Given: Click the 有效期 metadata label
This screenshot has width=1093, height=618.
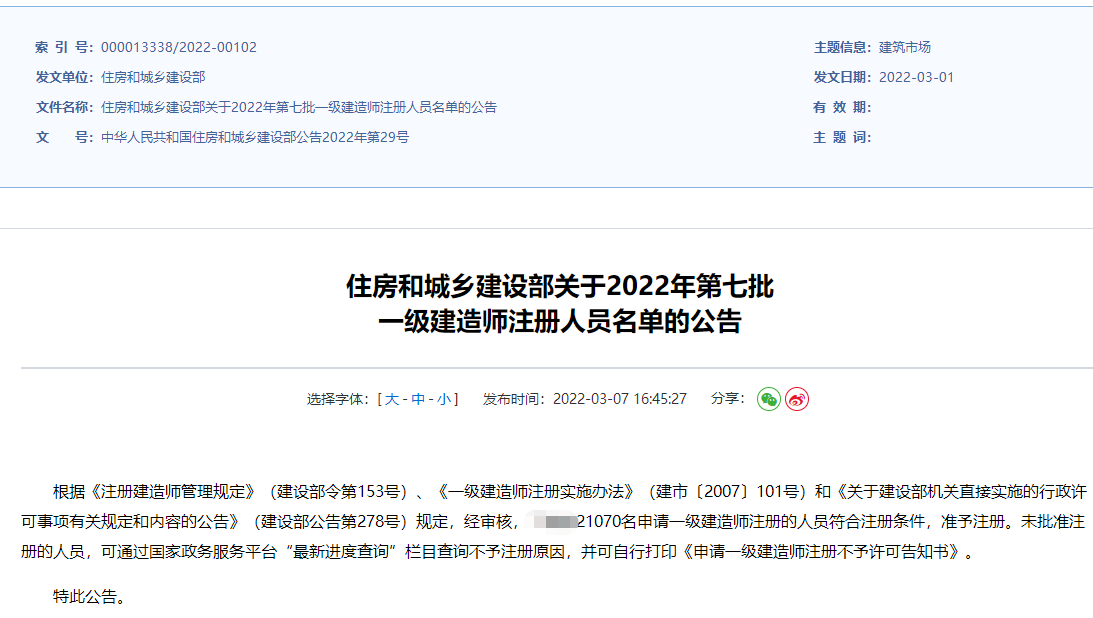Looking at the screenshot, I should click(x=840, y=108).
